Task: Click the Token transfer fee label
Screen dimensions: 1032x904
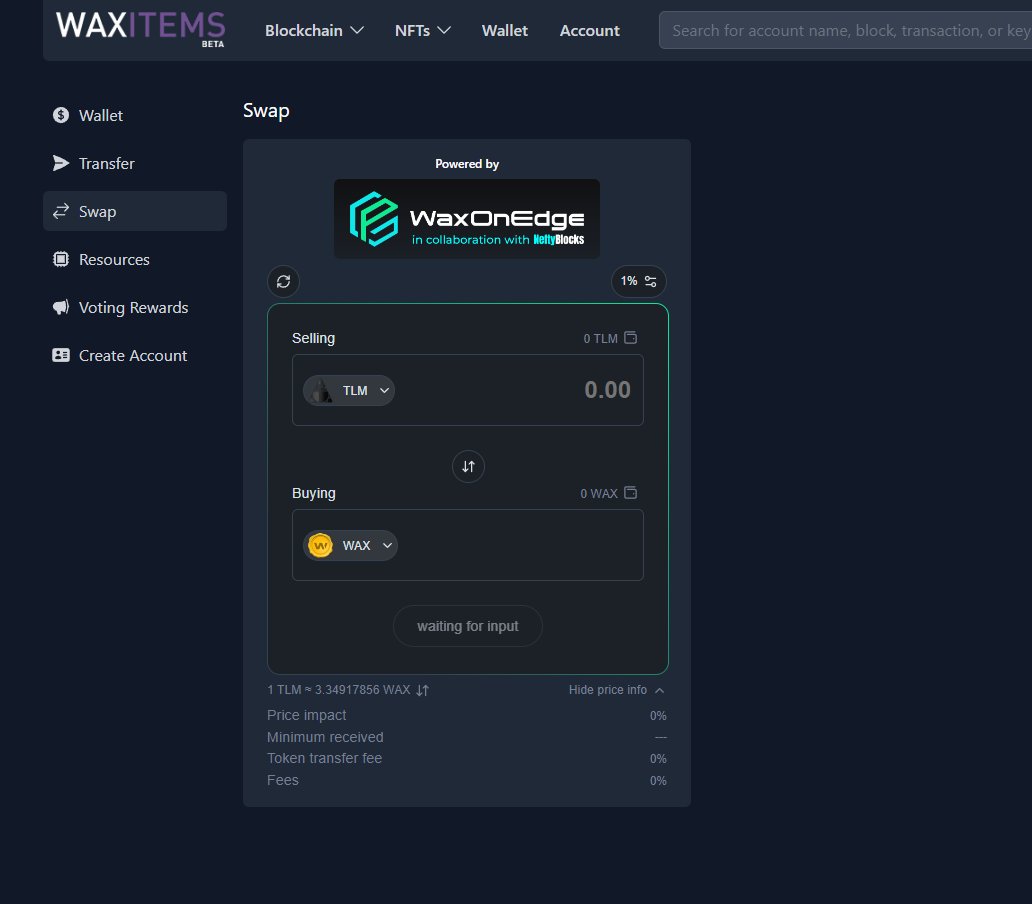Action: pos(324,758)
